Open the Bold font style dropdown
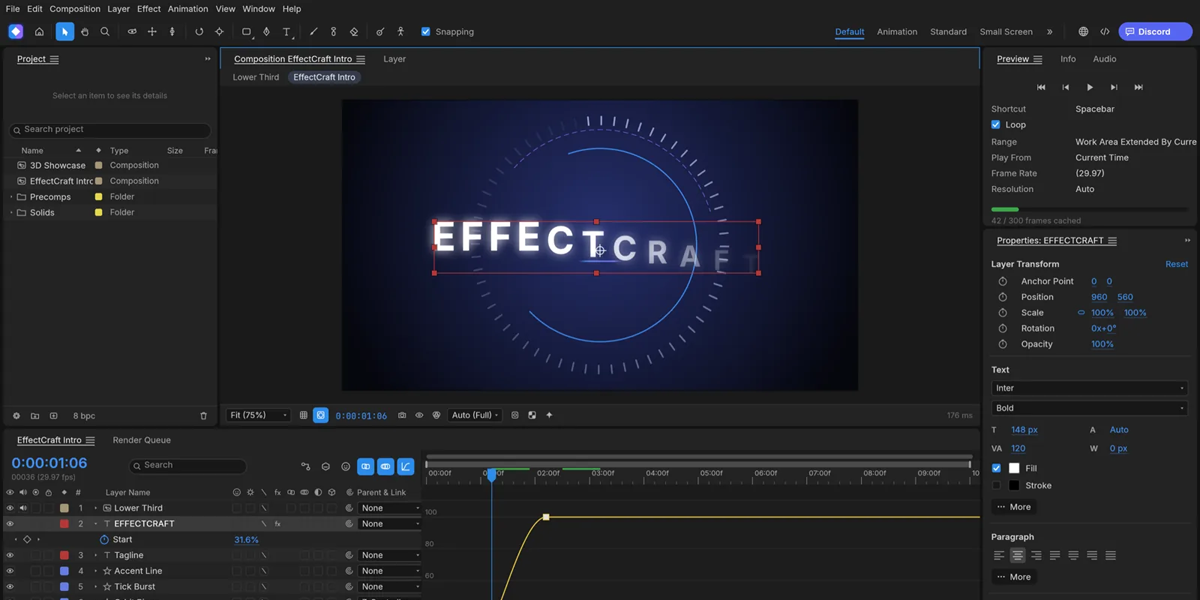This screenshot has width=1200, height=600. pos(1089,408)
